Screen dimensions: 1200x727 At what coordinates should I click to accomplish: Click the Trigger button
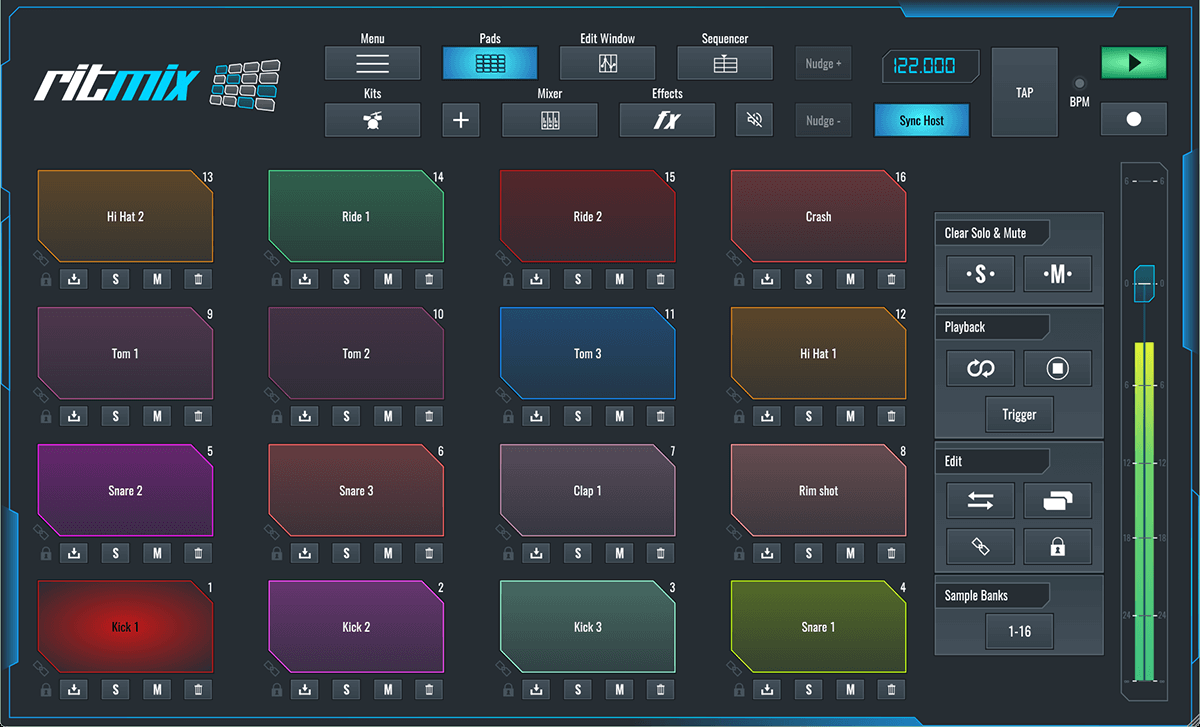click(x=1019, y=414)
